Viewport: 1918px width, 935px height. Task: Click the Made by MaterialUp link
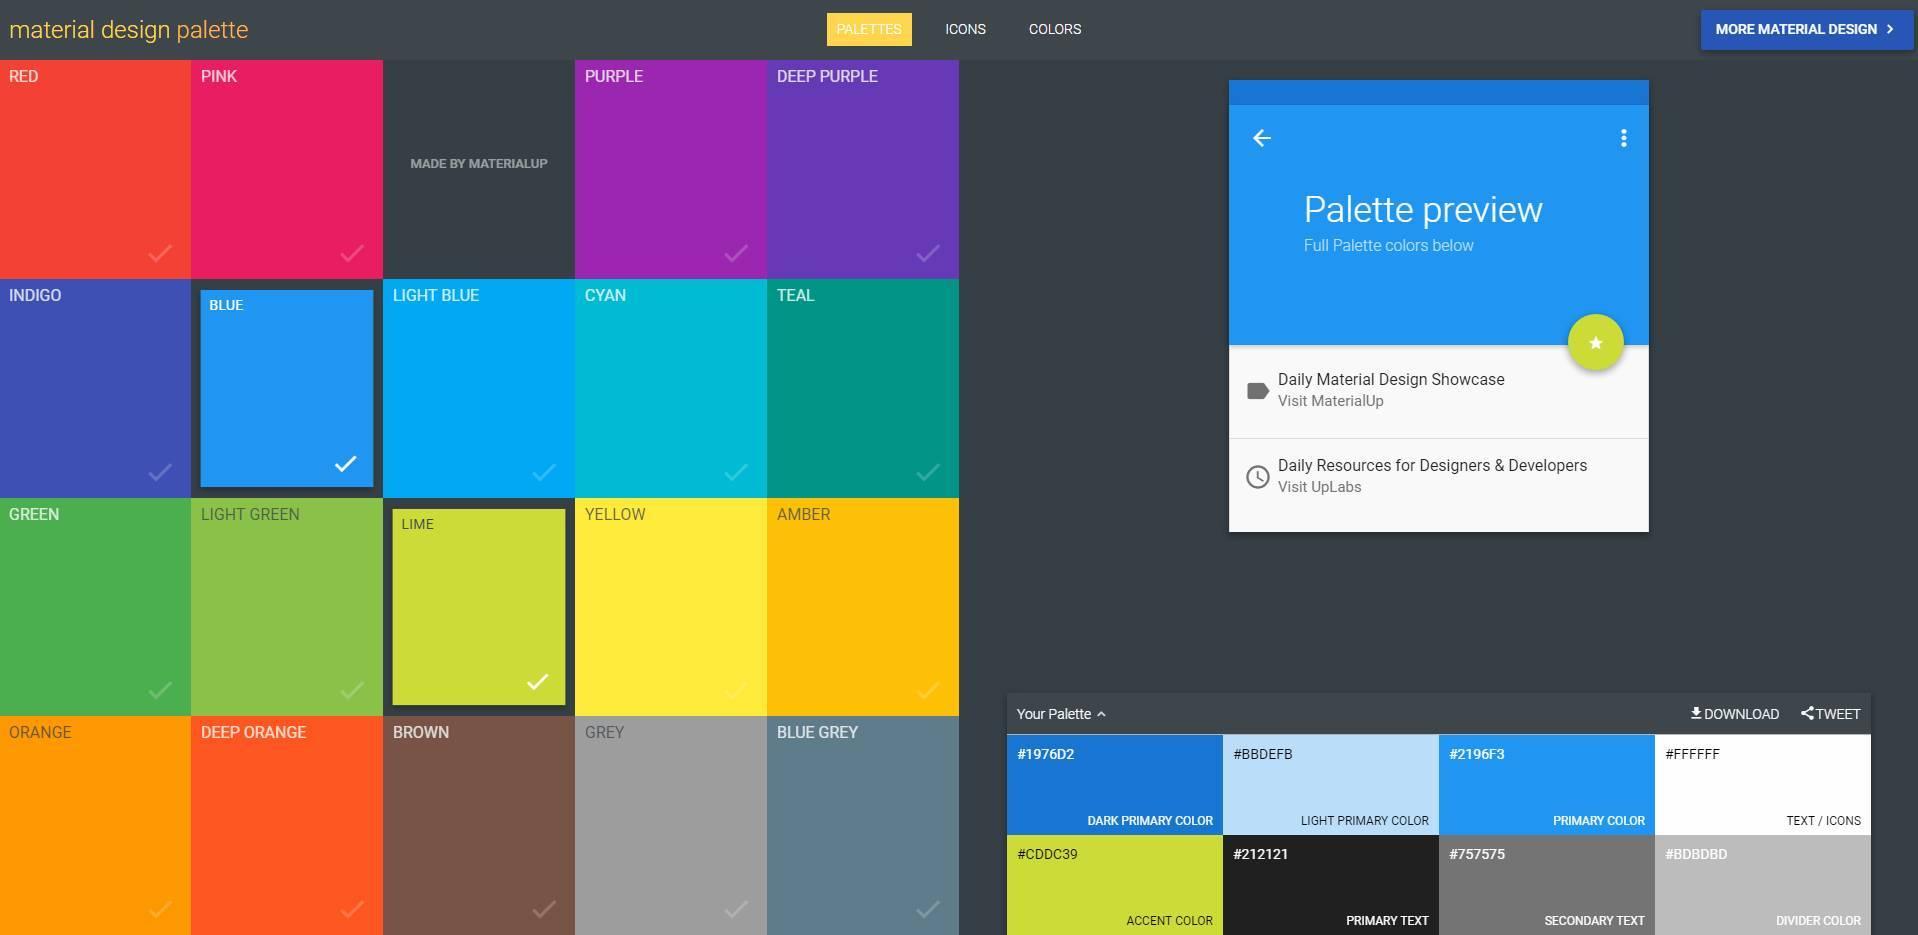(x=478, y=164)
